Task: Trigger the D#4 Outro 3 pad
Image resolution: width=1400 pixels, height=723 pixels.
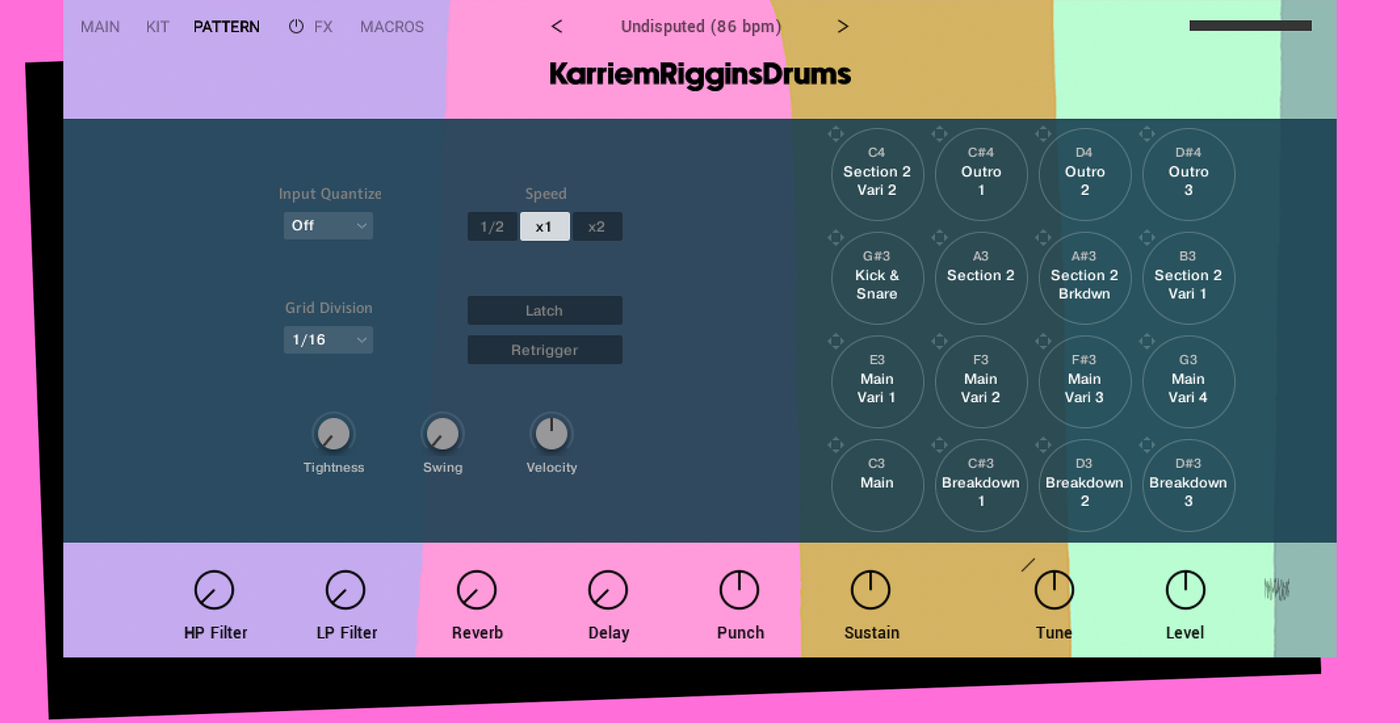Action: 1189,175
